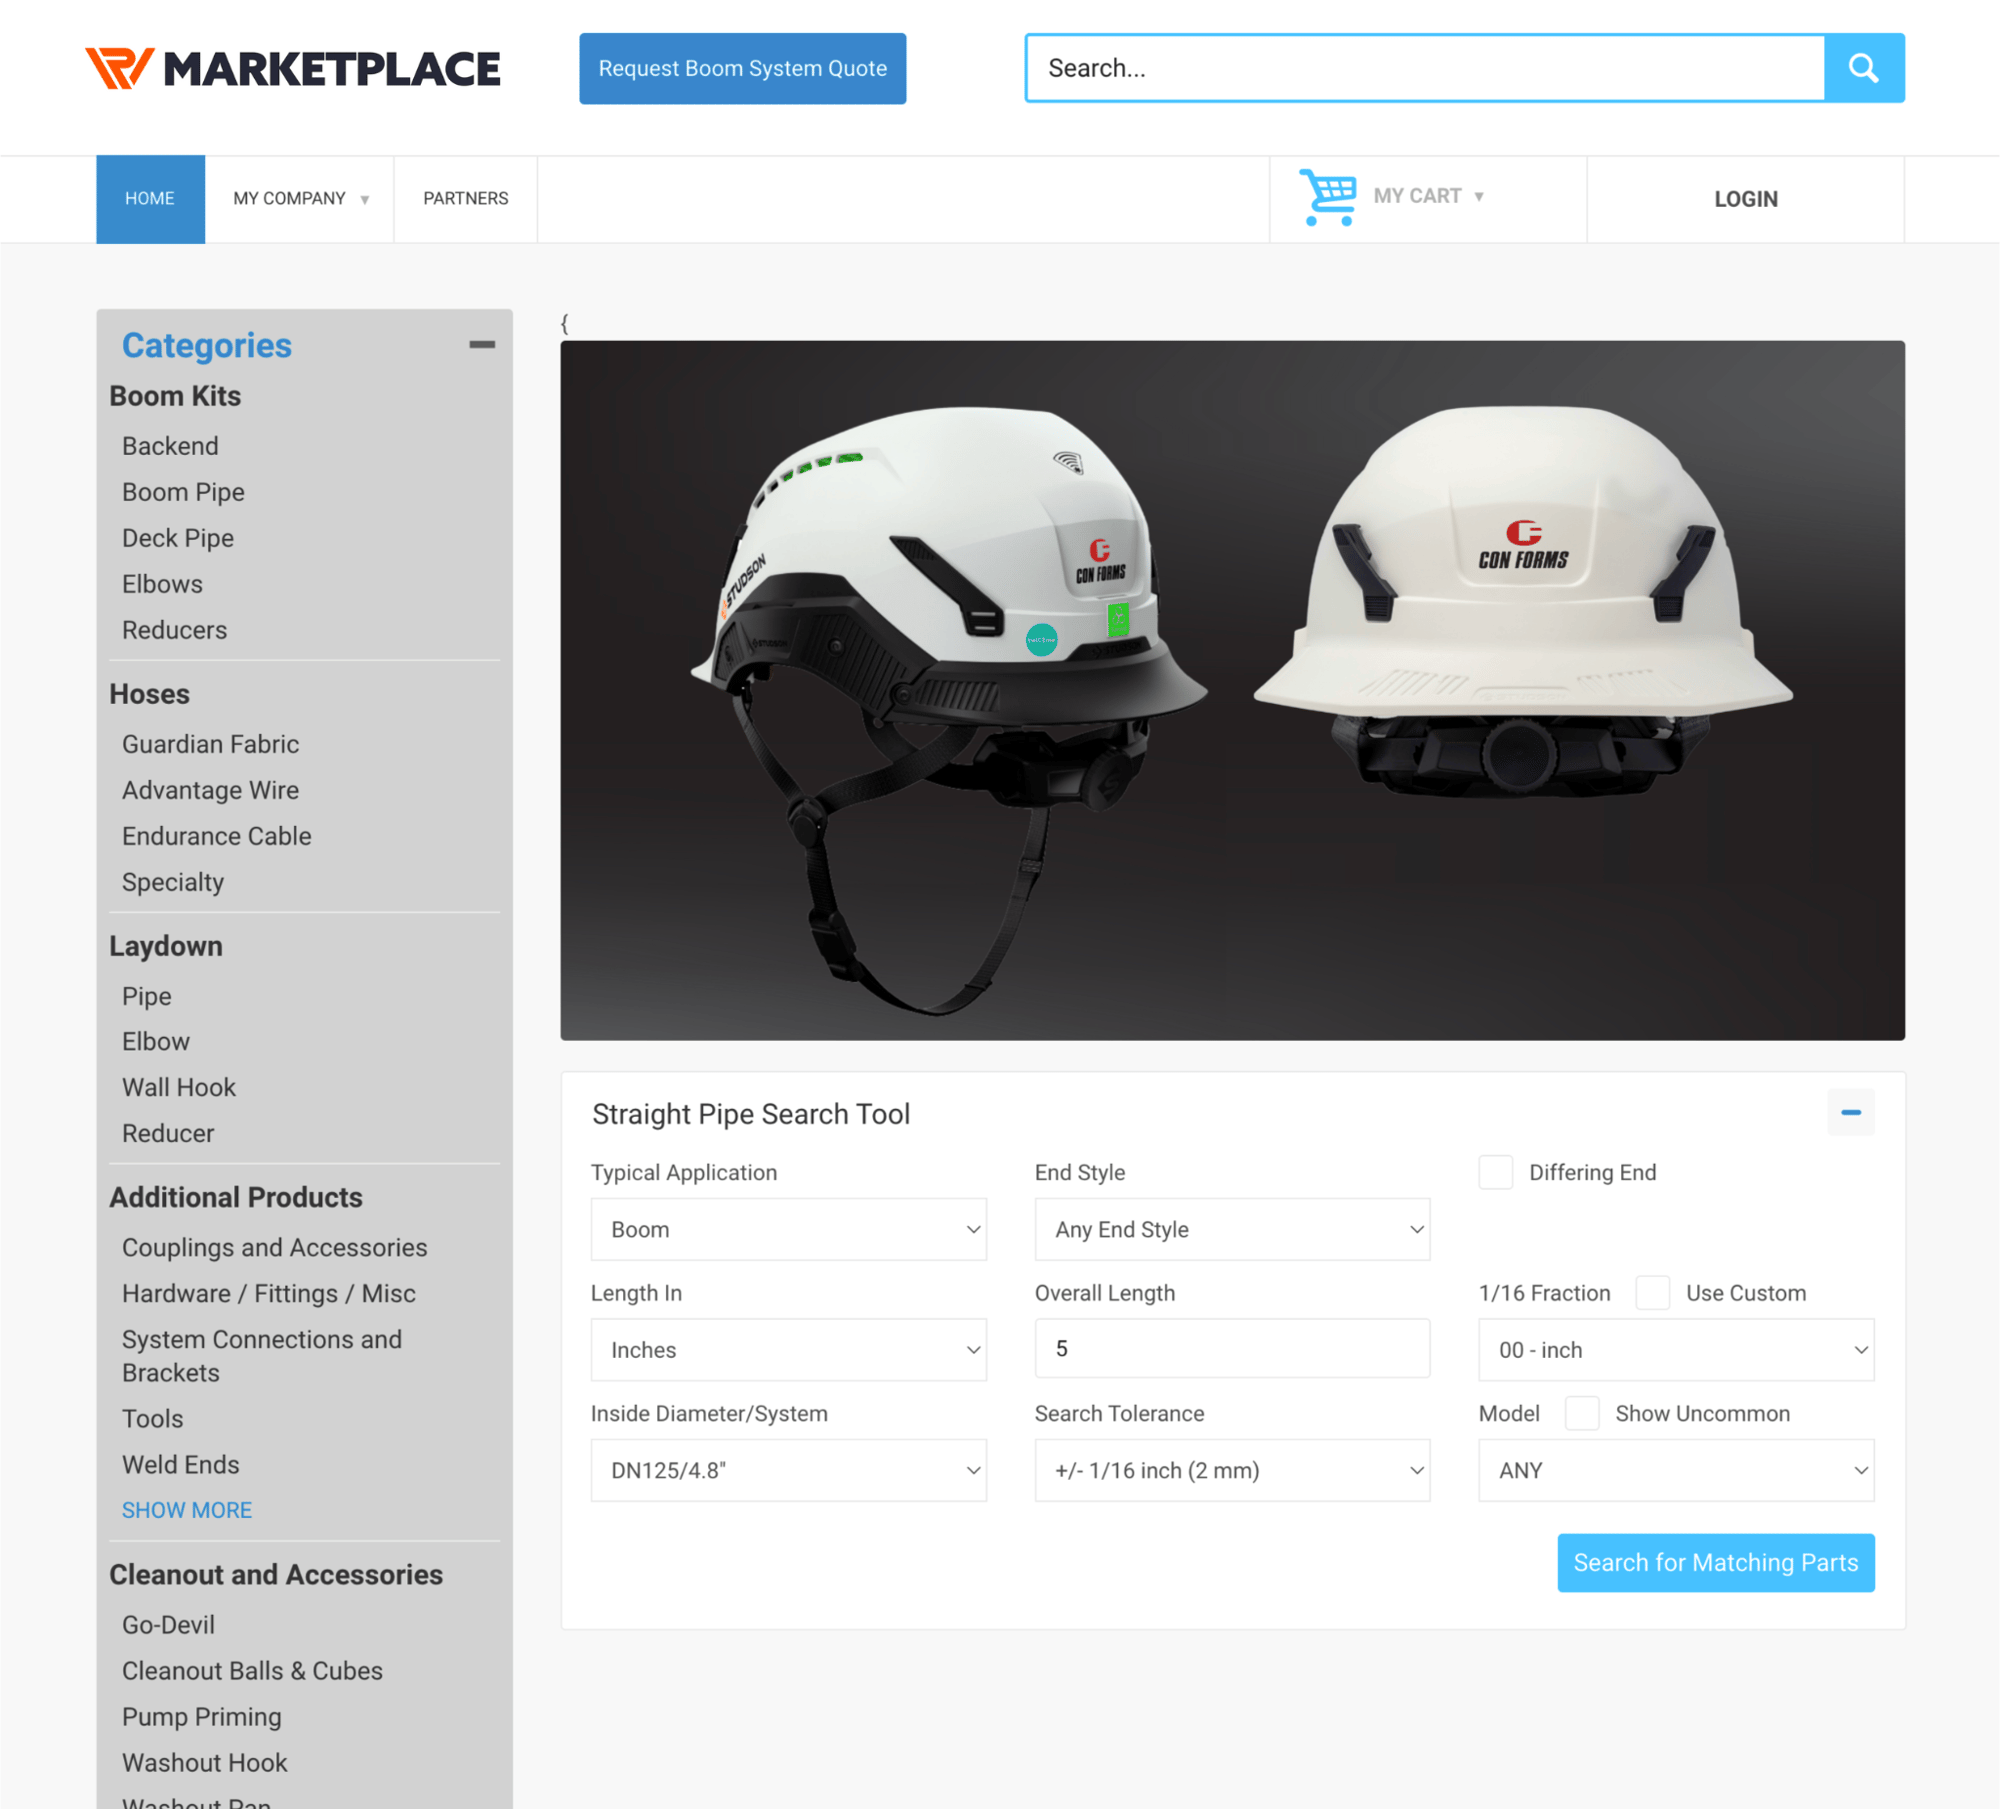2000x1809 pixels.
Task: Open the Search Tolerance dropdown
Action: pos(1232,1470)
